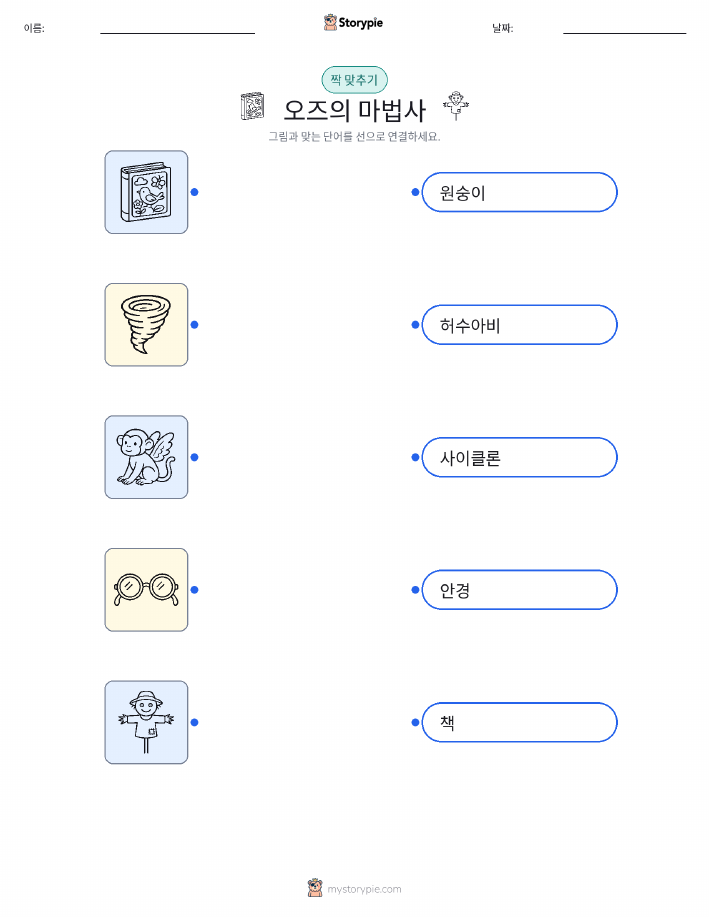The image size is (709, 917).
Task: Click the dot next to scarecrow picture
Action: pyautogui.click(x=195, y=722)
